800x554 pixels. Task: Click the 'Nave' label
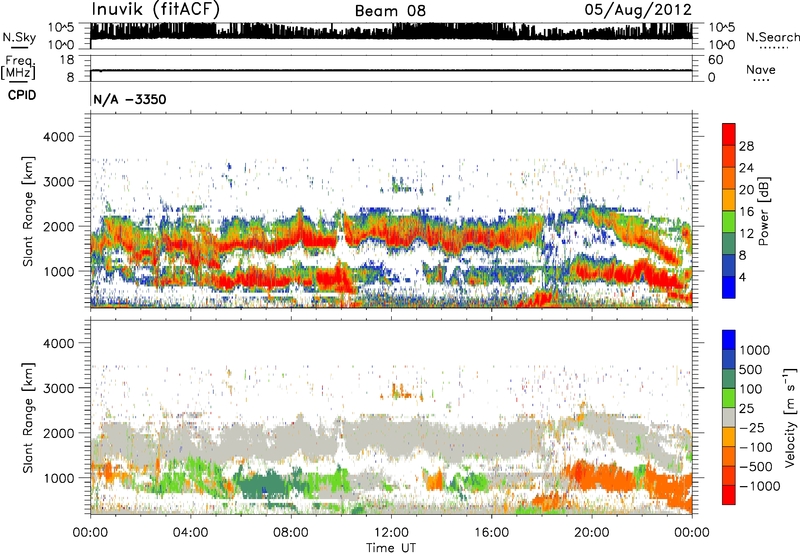coord(761,69)
